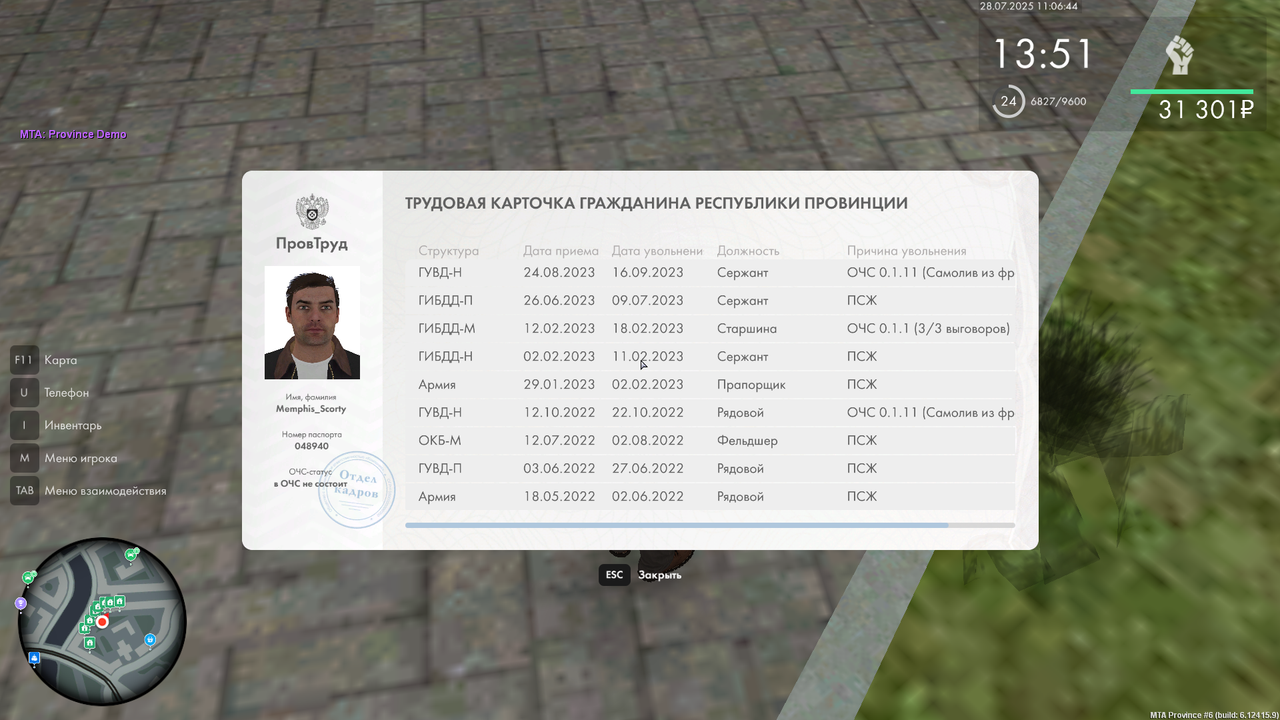1280x720 pixels.
Task: Click the Дата приема column header
Action: point(561,251)
